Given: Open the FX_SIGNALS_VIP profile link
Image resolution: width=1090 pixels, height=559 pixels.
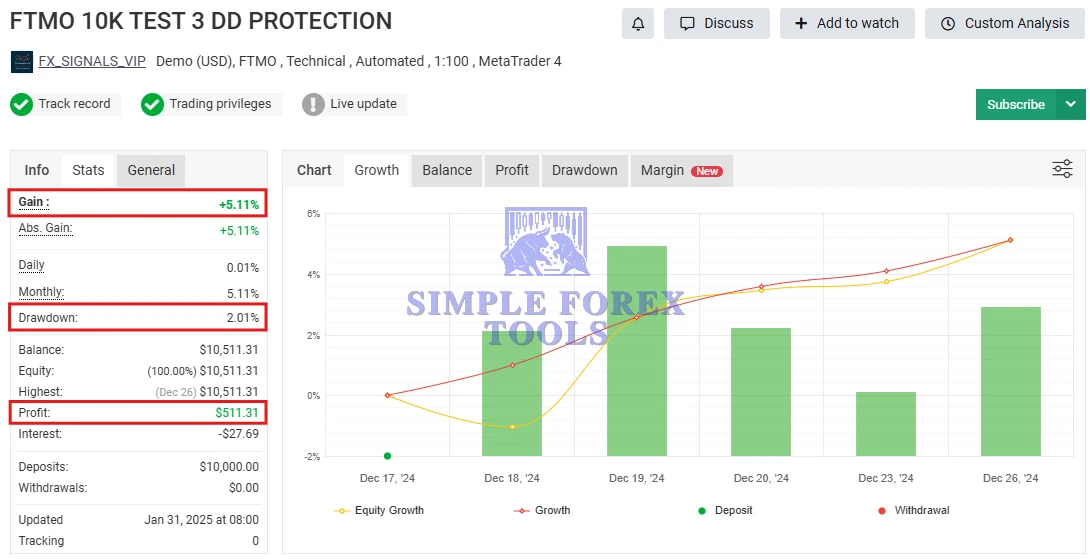Looking at the screenshot, I should (92, 61).
